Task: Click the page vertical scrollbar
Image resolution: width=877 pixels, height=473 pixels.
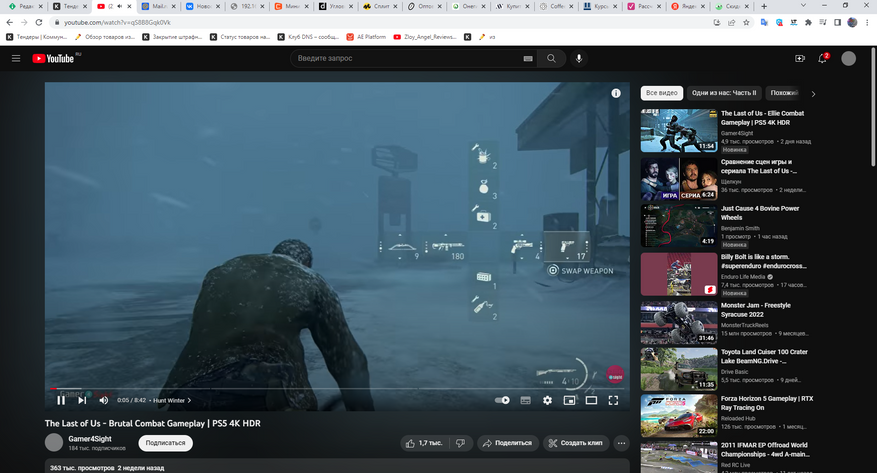Action: 873,106
